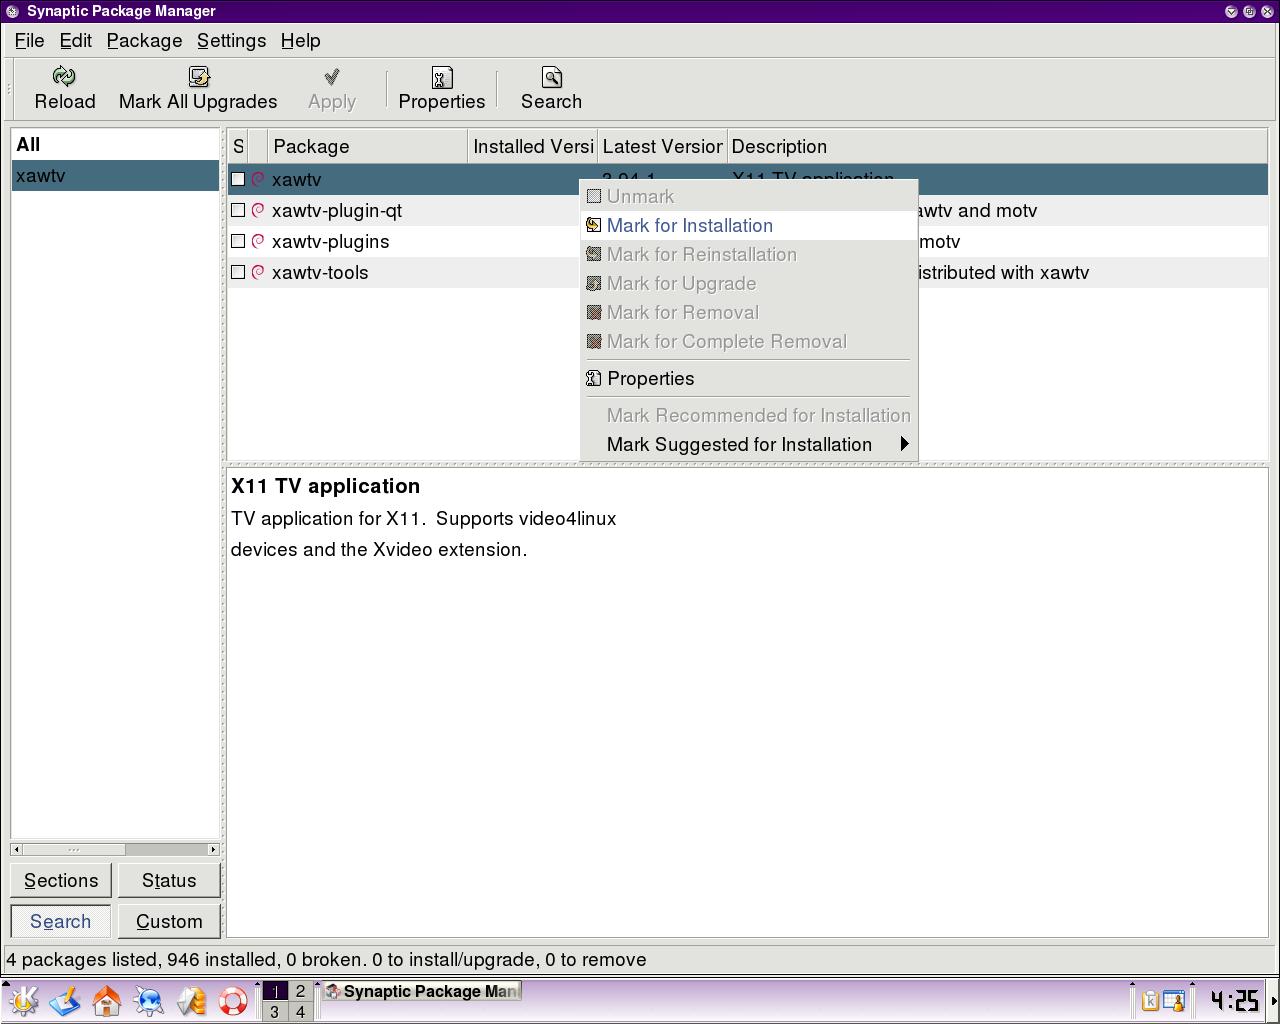Viewport: 1280px width, 1024px height.
Task: Open the Edit menu
Action: (76, 41)
